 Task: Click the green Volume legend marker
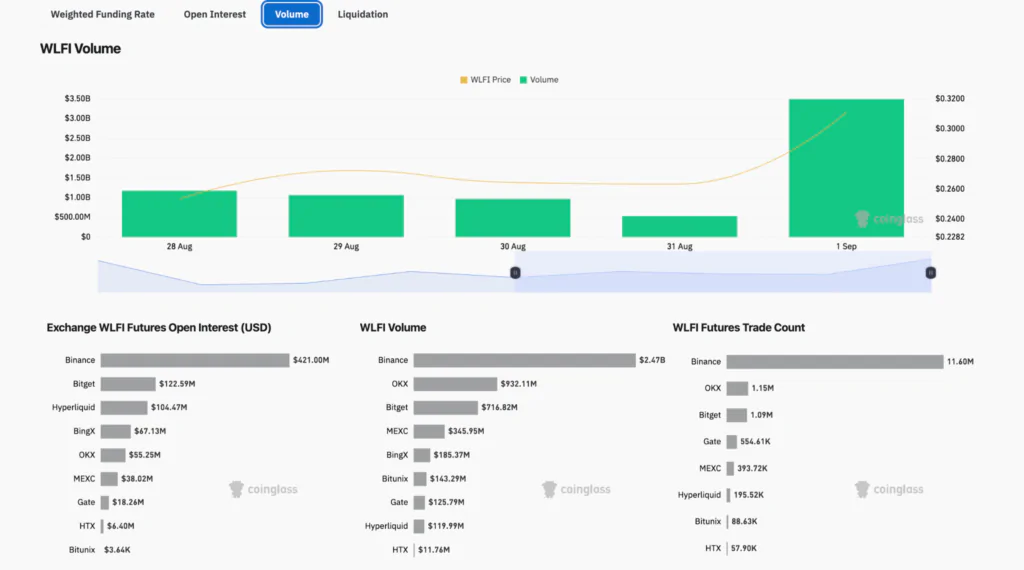coord(523,80)
